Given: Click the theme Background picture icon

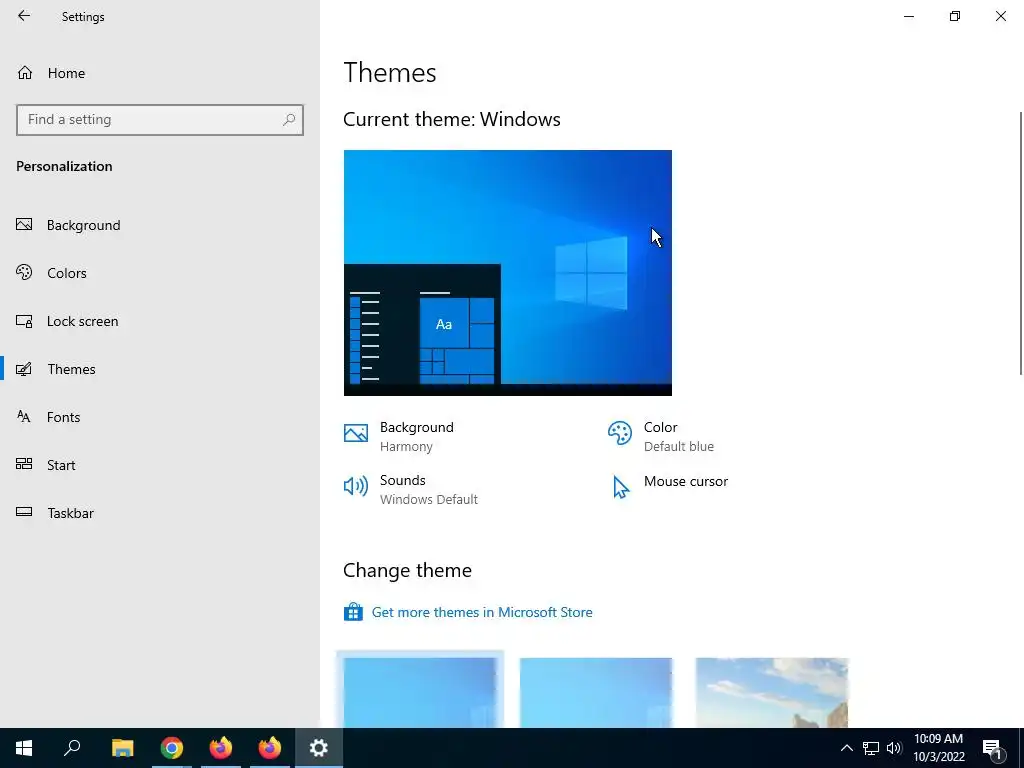Looking at the screenshot, I should [x=356, y=433].
